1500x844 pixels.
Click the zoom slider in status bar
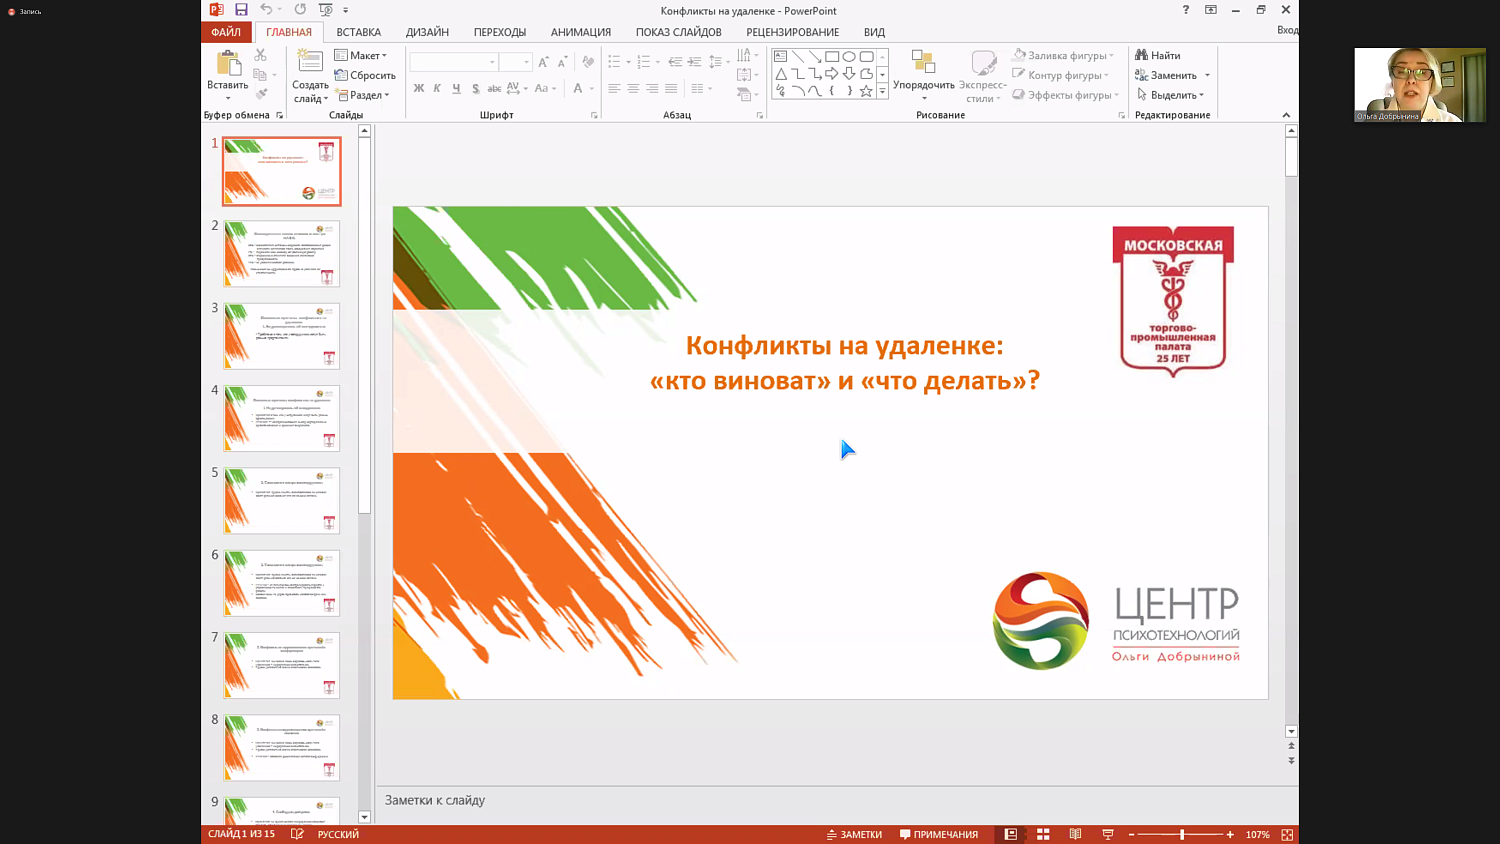(1181, 834)
